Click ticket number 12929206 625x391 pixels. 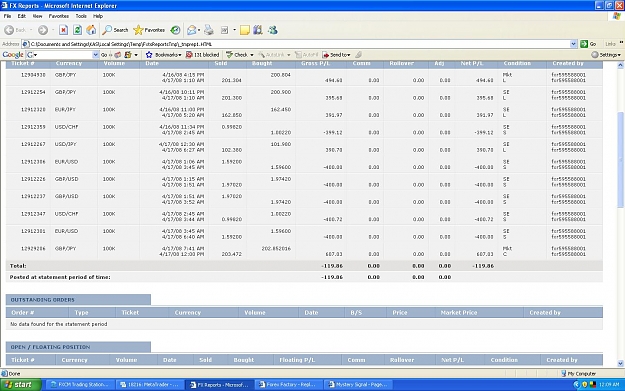[33, 249]
